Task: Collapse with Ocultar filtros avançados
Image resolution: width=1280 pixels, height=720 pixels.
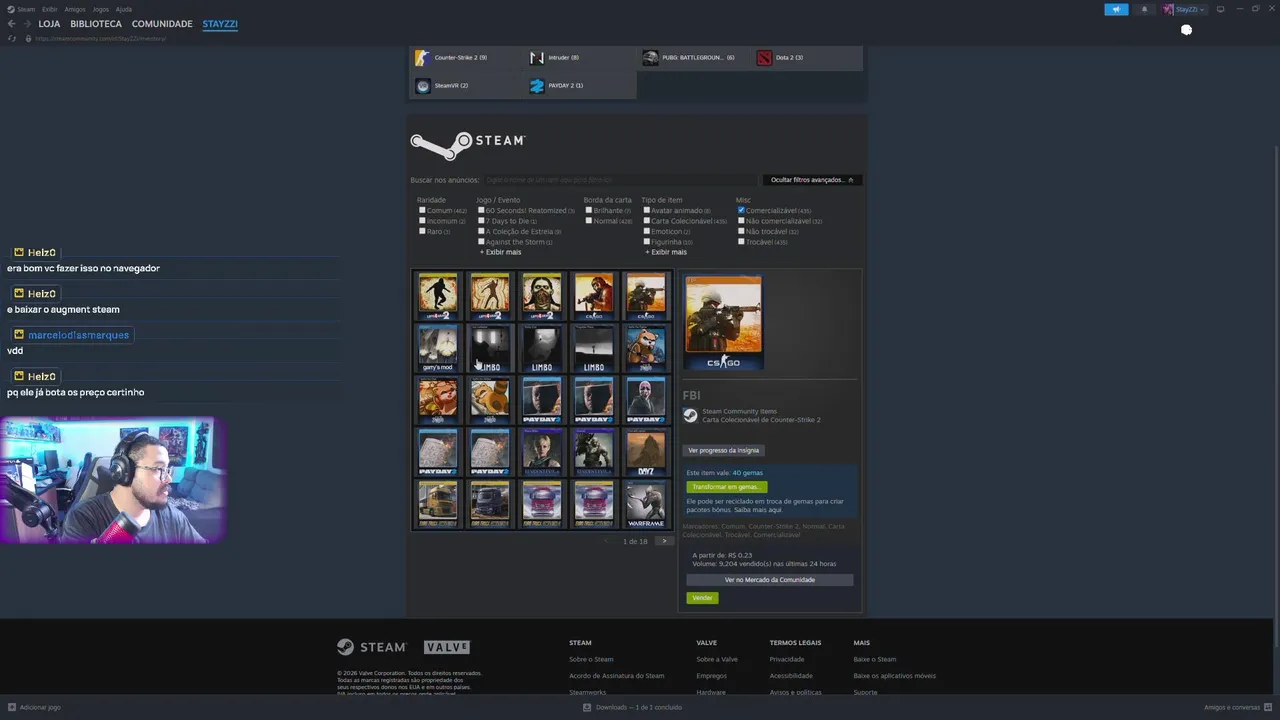Action: [x=812, y=180]
